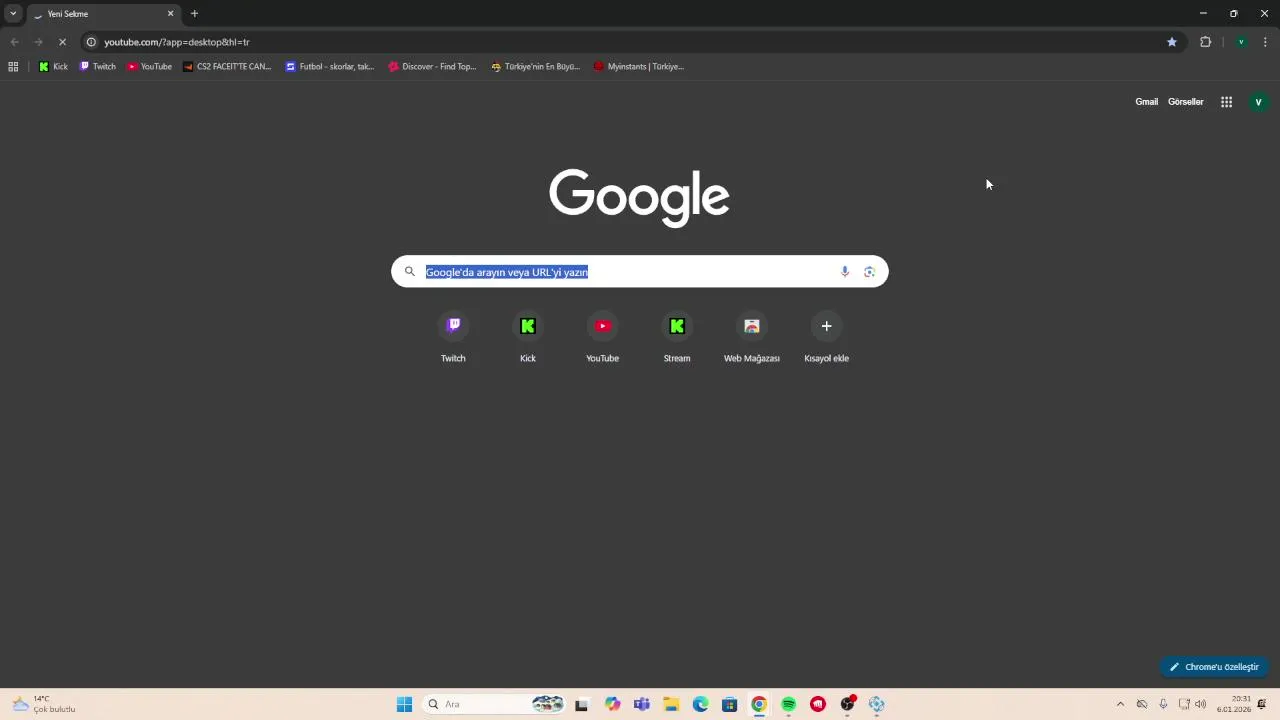The width and height of the screenshot is (1280, 720).
Task: Expand the system tray hidden icons chevron
Action: (x=1120, y=704)
